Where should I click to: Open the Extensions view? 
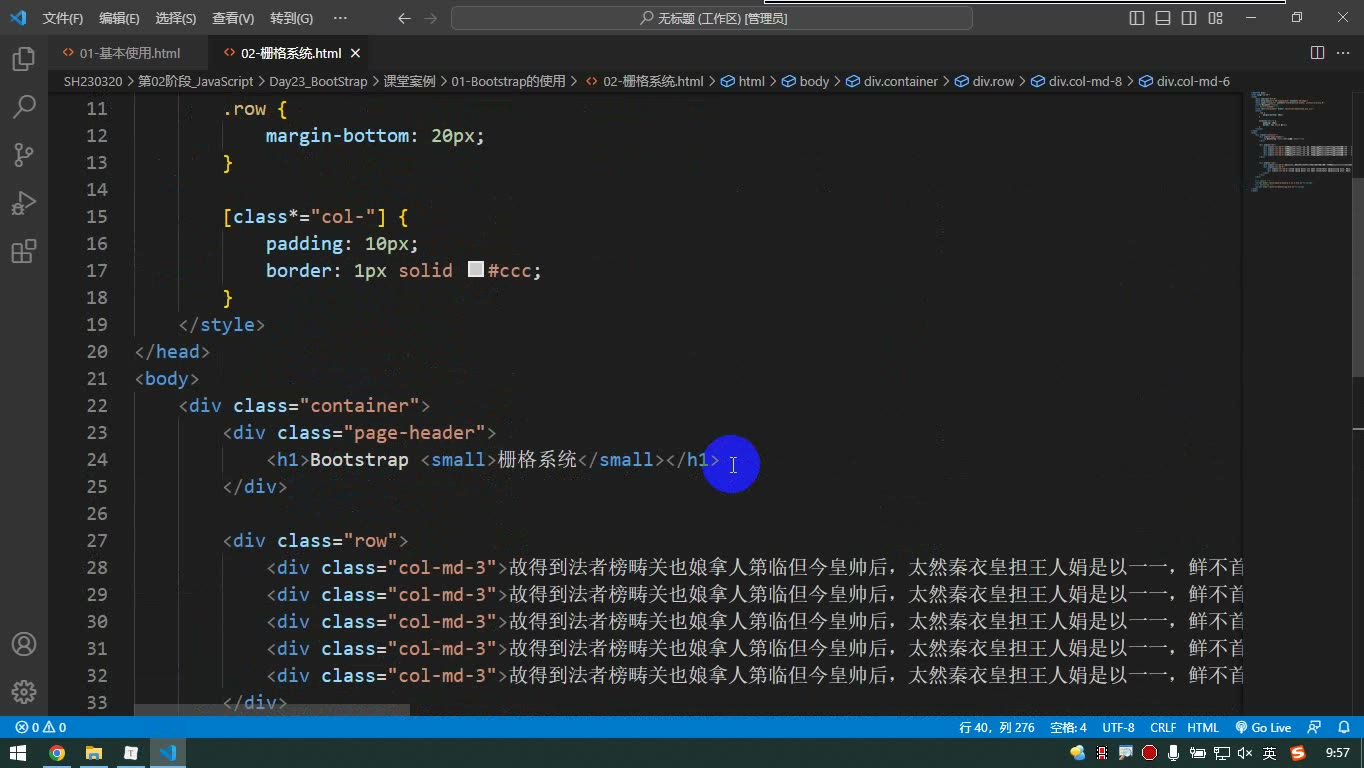click(23, 251)
